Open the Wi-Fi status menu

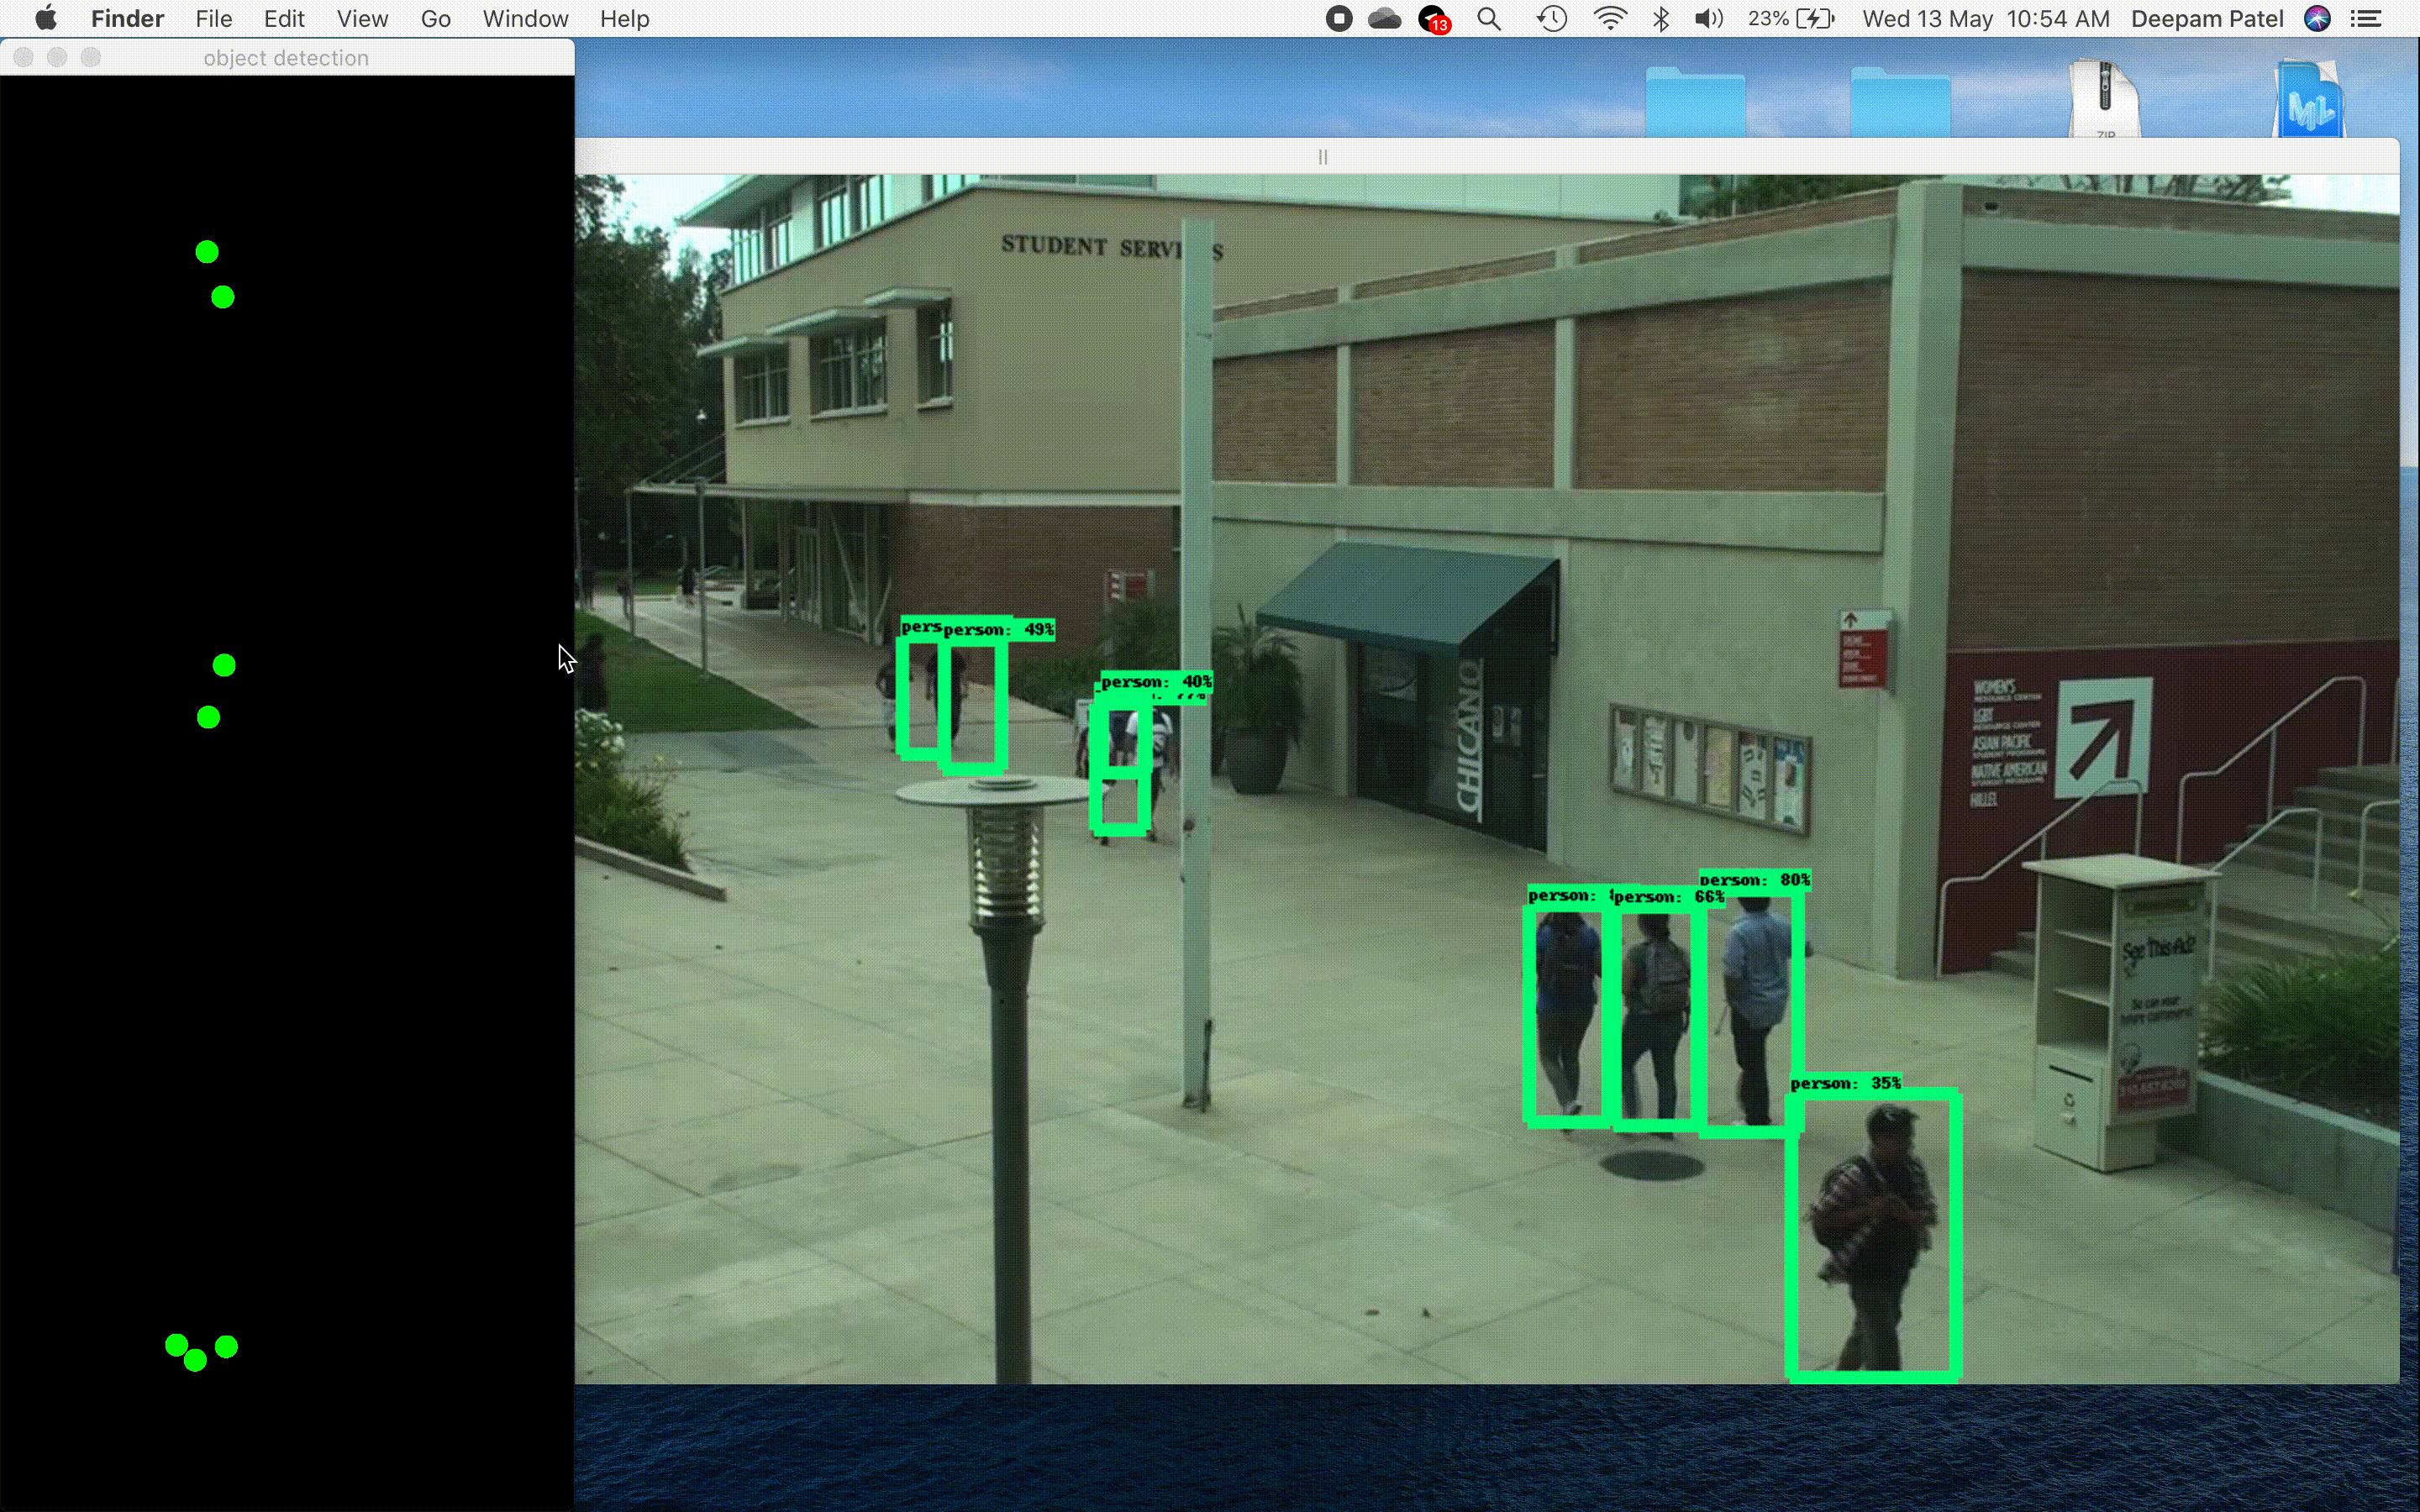[x=1609, y=19]
